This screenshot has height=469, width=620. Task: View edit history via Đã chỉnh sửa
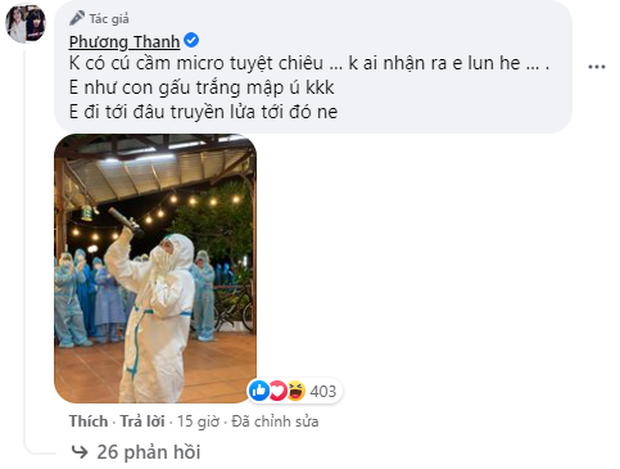coord(275,422)
